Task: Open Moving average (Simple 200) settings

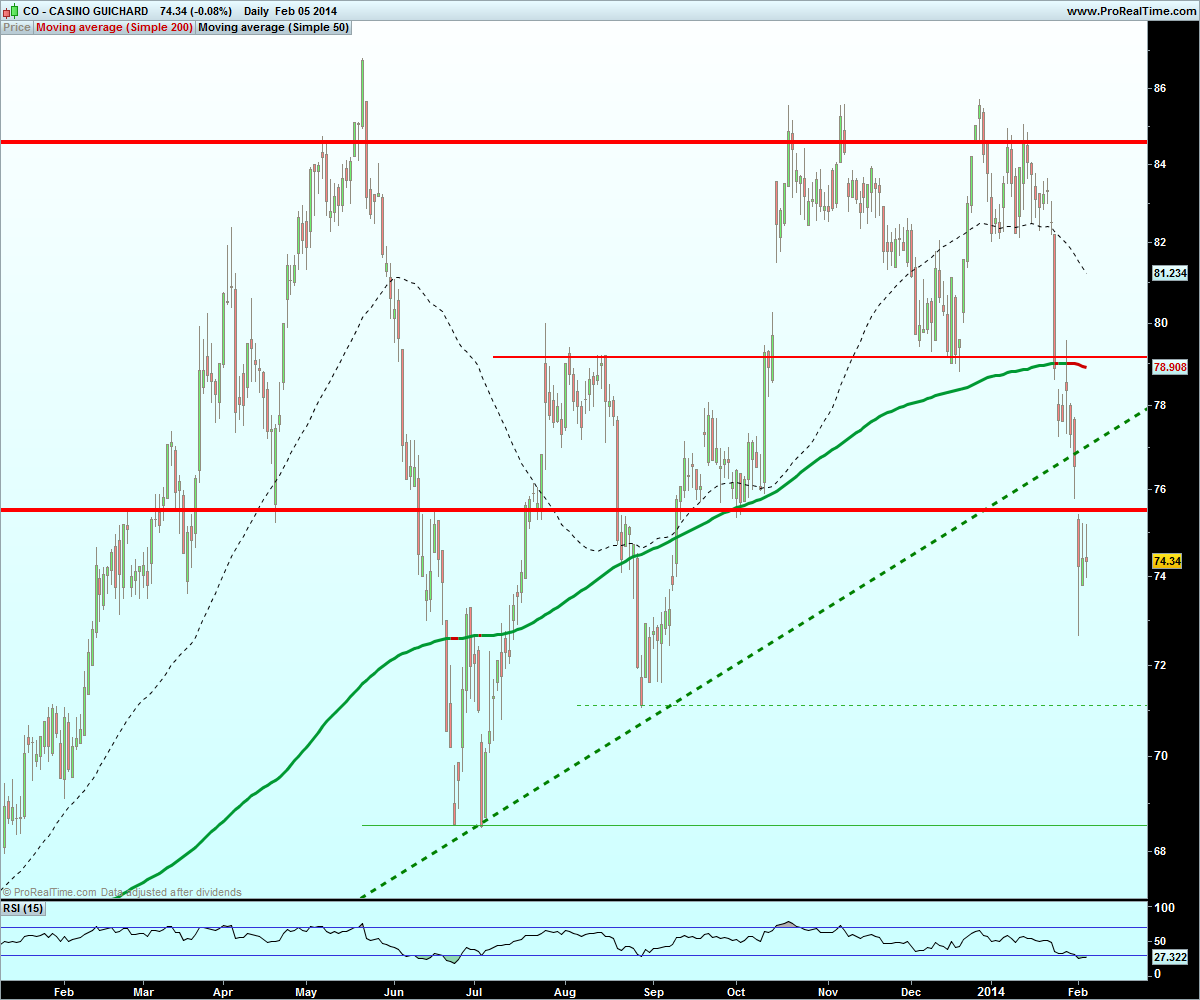Action: click(113, 28)
